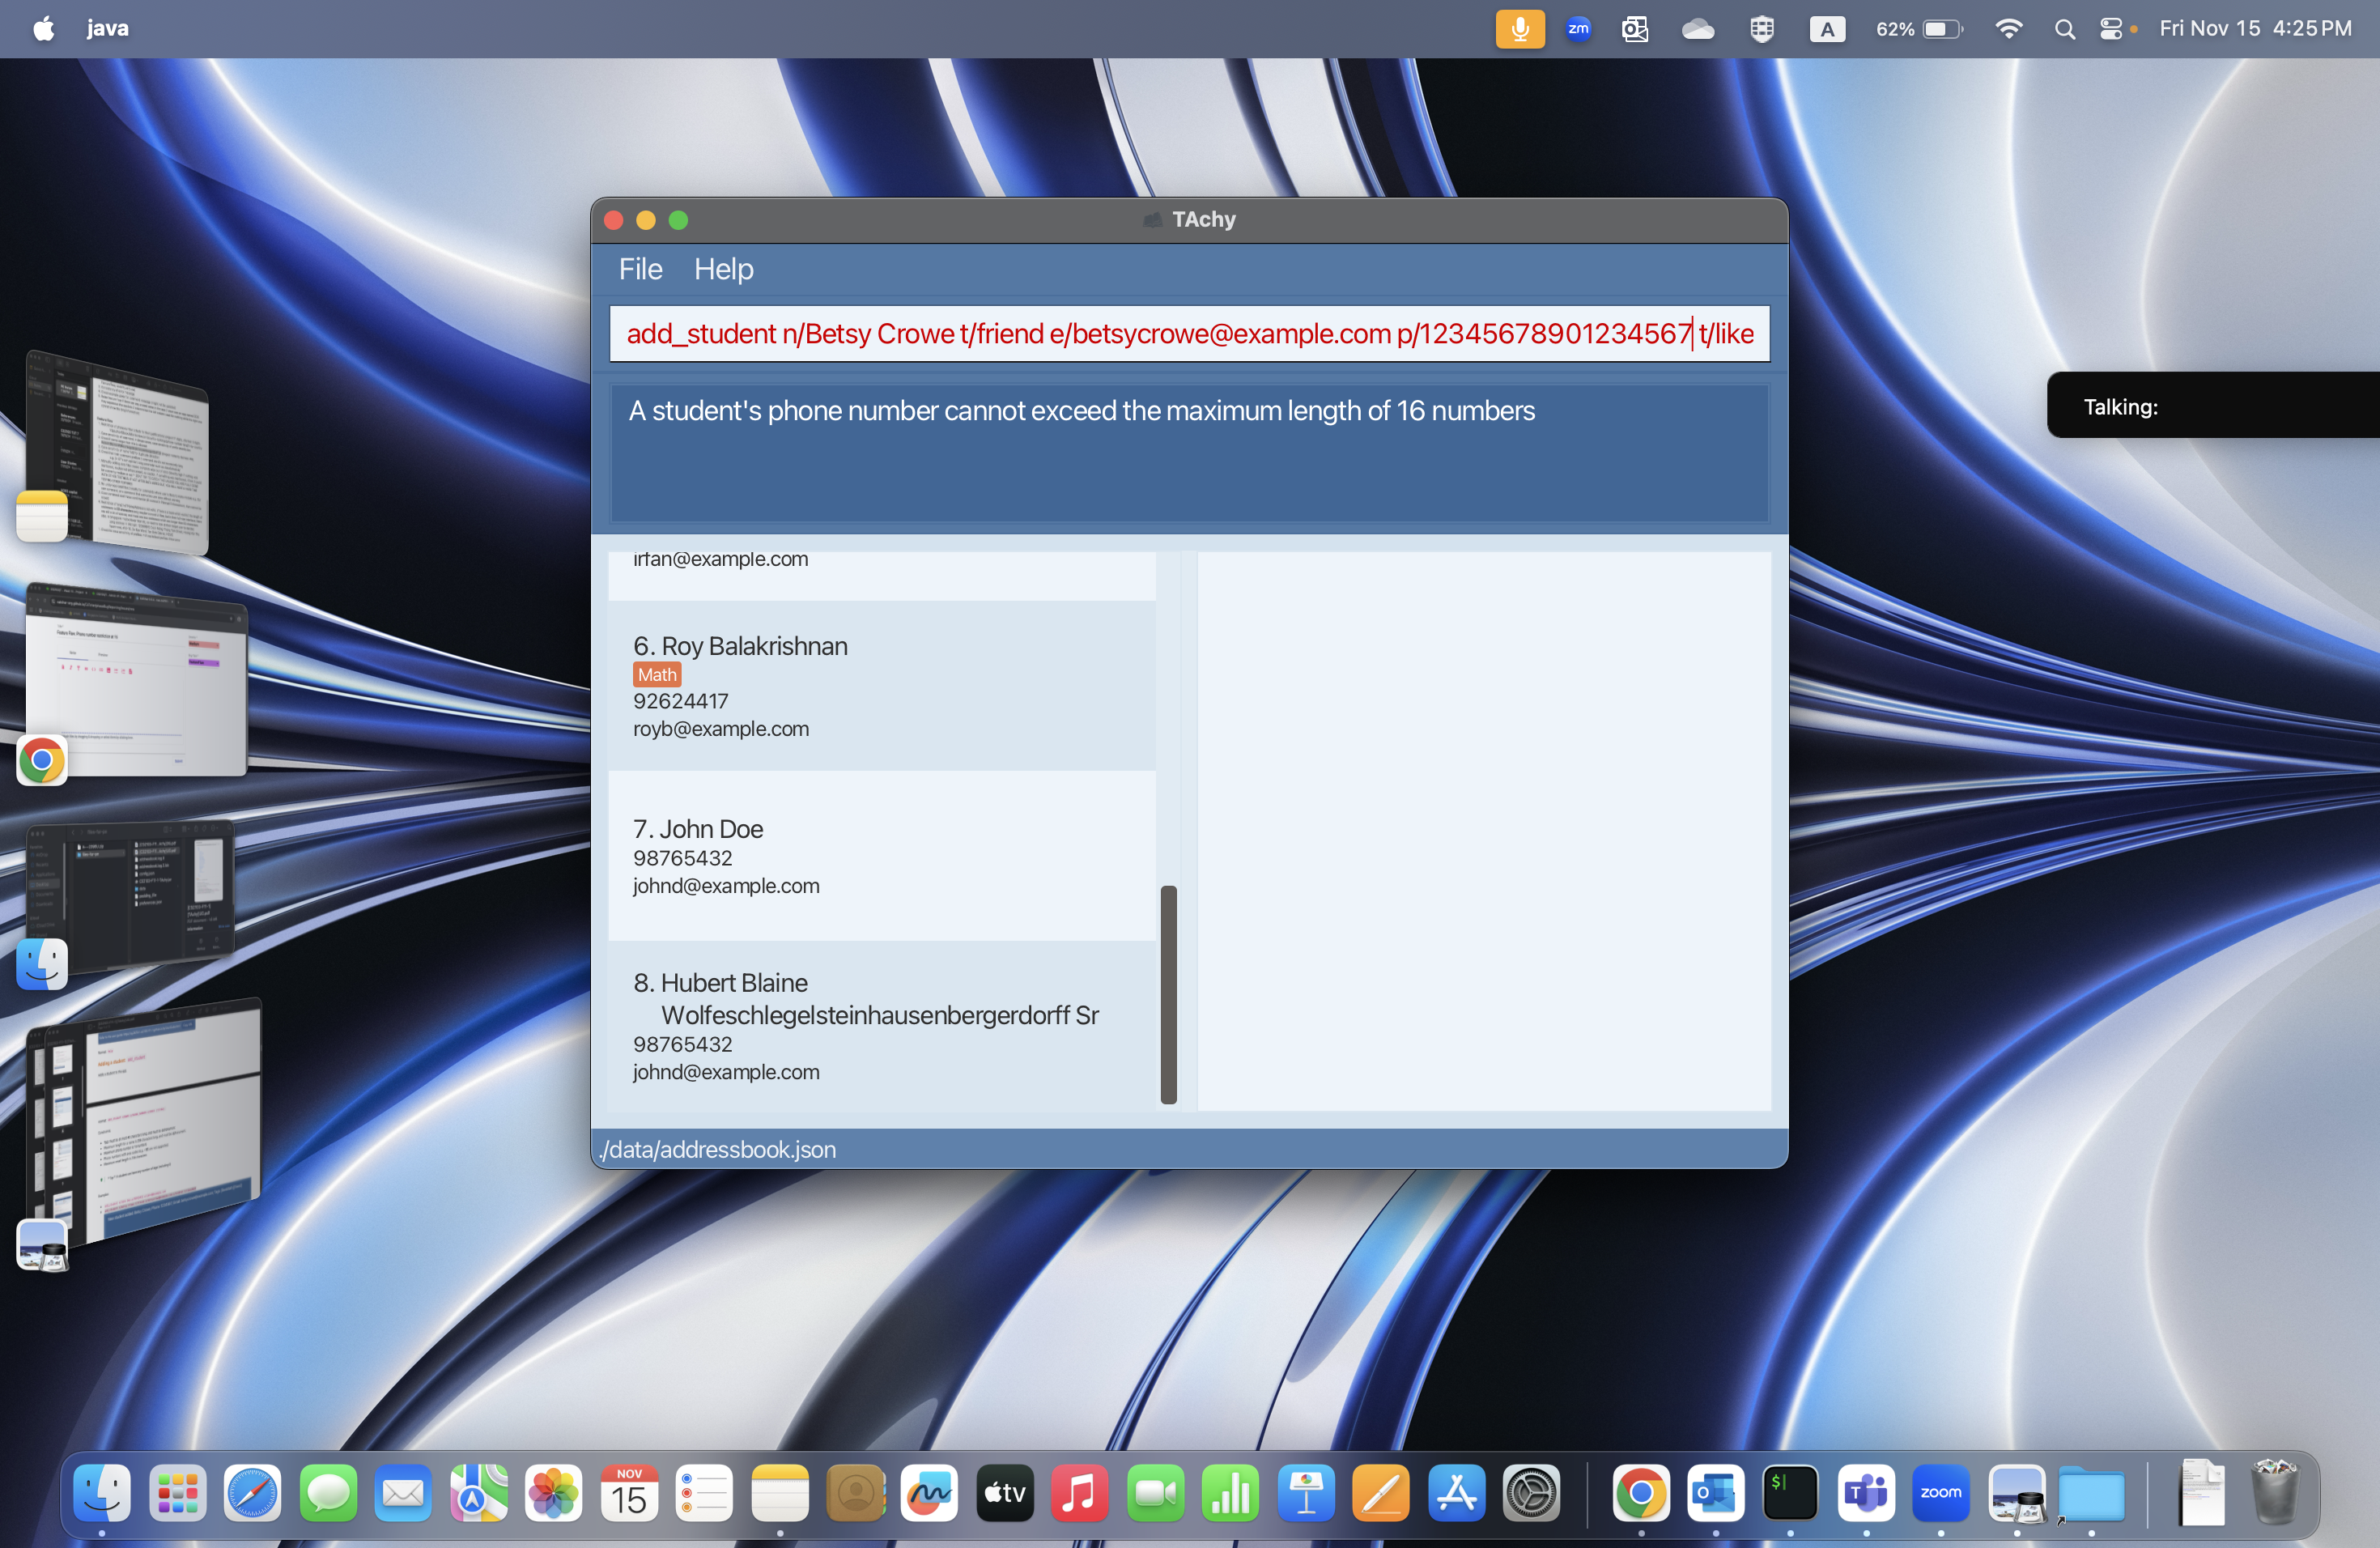The width and height of the screenshot is (2380, 1548).
Task: Open Freeform from the Dock
Action: pyautogui.click(x=930, y=1493)
